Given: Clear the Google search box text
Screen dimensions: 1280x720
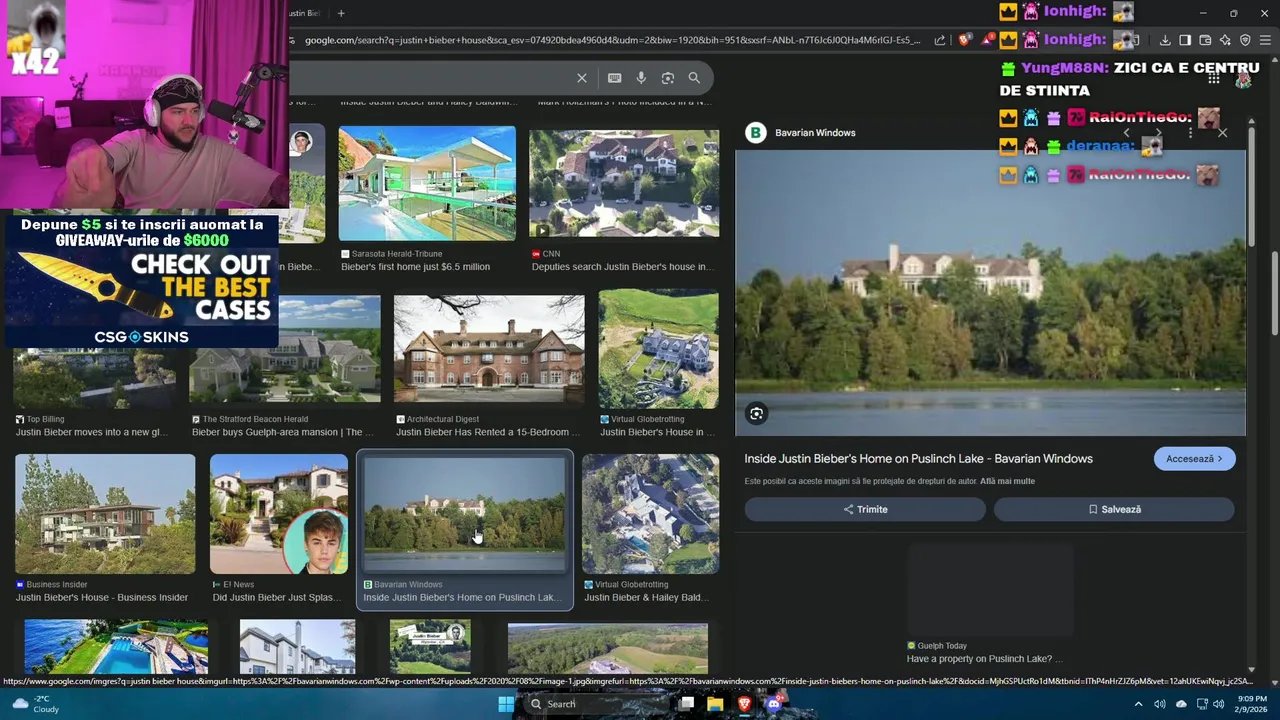Looking at the screenshot, I should click(582, 78).
